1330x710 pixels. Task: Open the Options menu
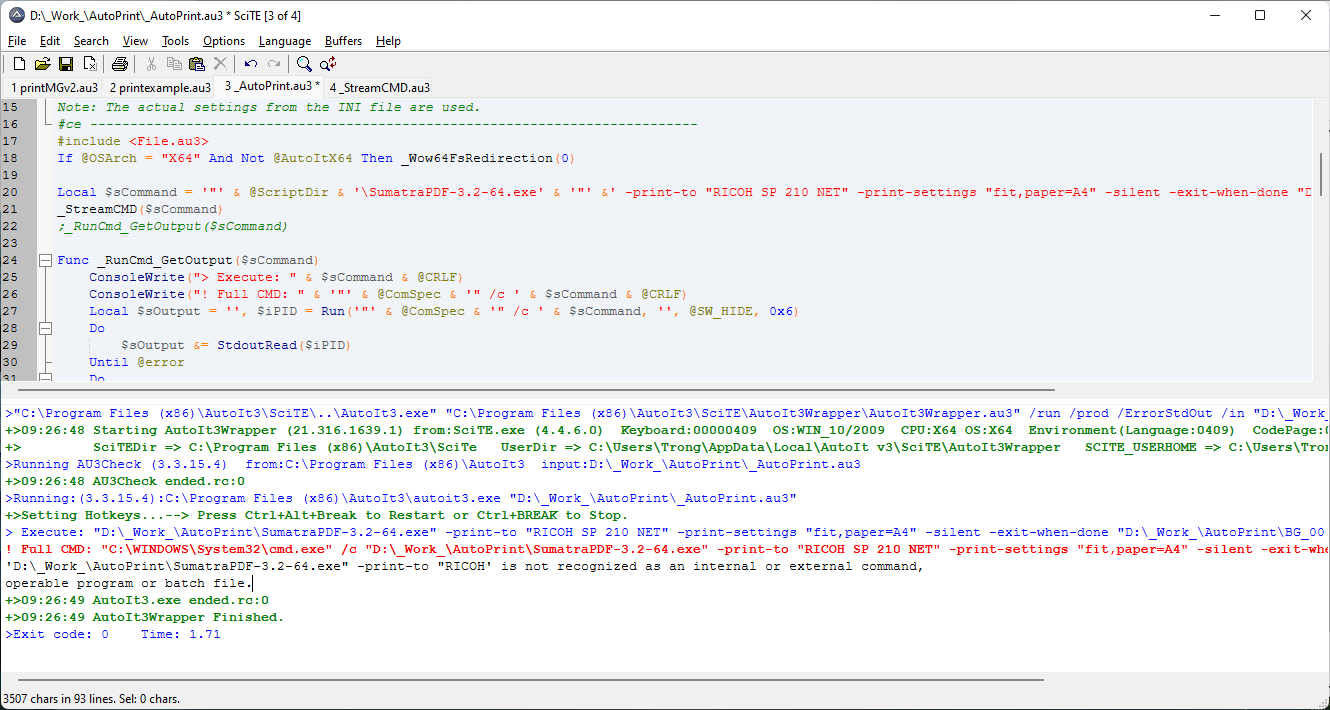224,41
